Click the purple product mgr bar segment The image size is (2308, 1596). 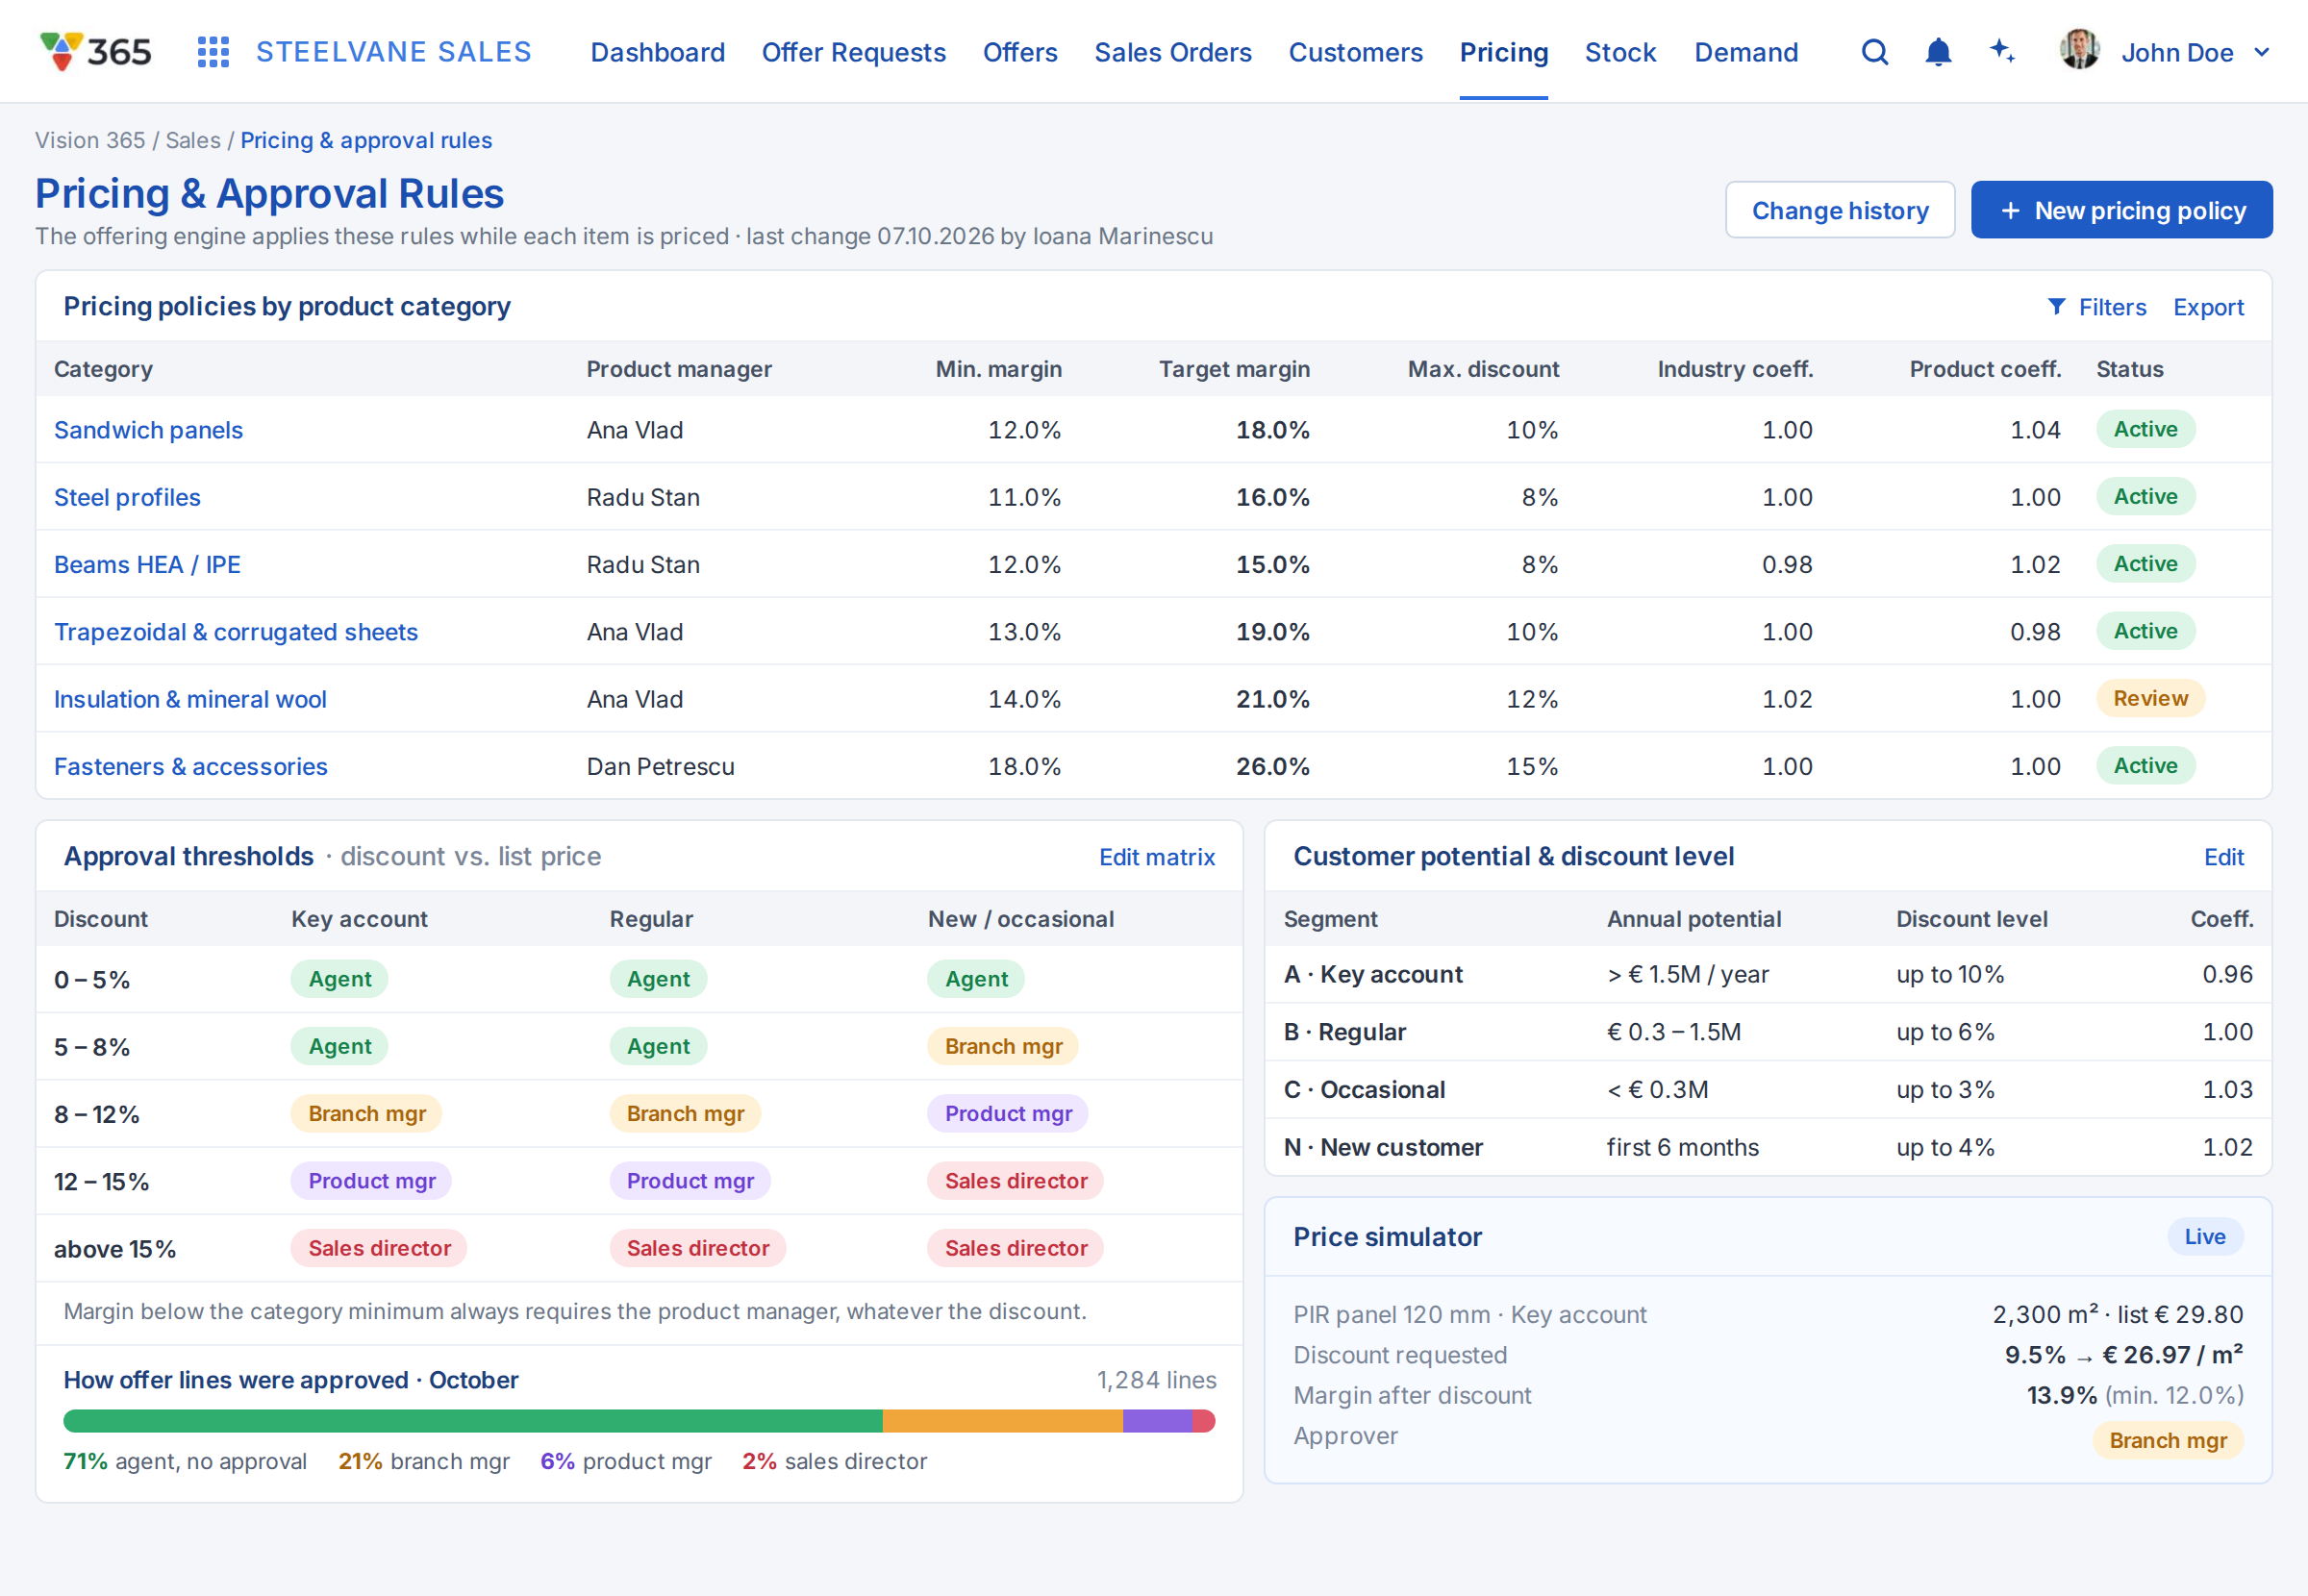pos(1157,1420)
